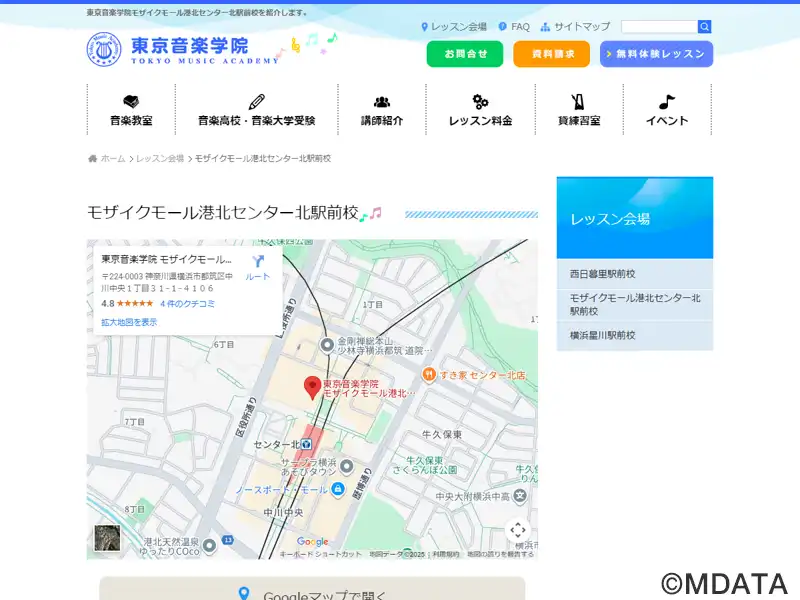Click the orange 資料請求 button
The width and height of the screenshot is (800, 600).
click(x=551, y=54)
